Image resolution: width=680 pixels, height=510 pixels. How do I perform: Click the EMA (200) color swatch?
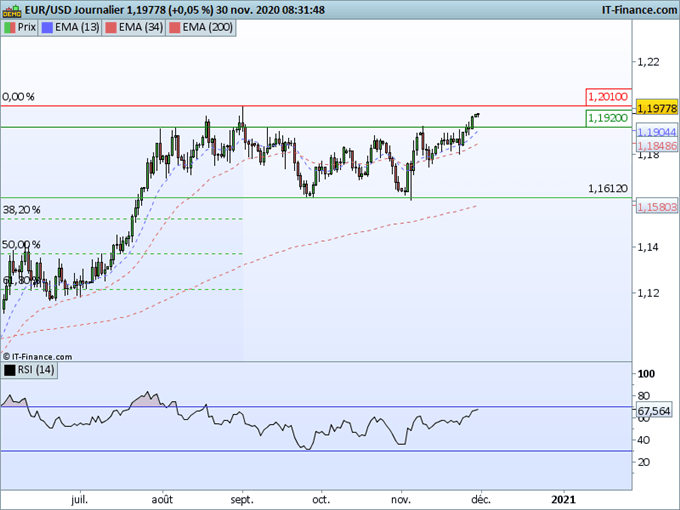coord(174,28)
